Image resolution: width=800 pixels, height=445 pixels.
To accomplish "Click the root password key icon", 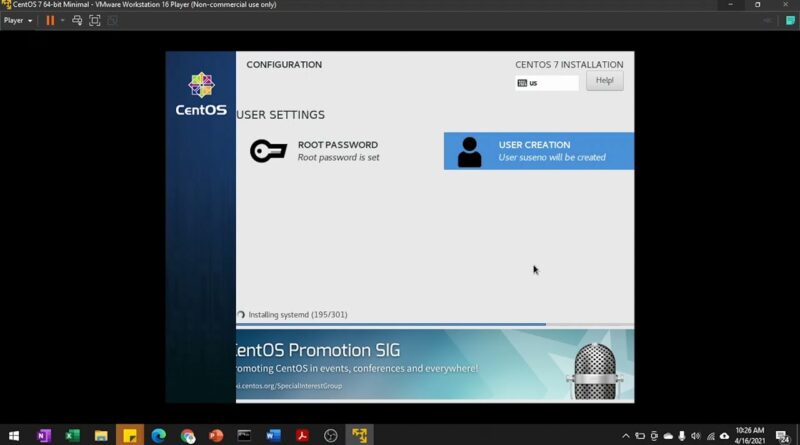I will pyautogui.click(x=268, y=151).
